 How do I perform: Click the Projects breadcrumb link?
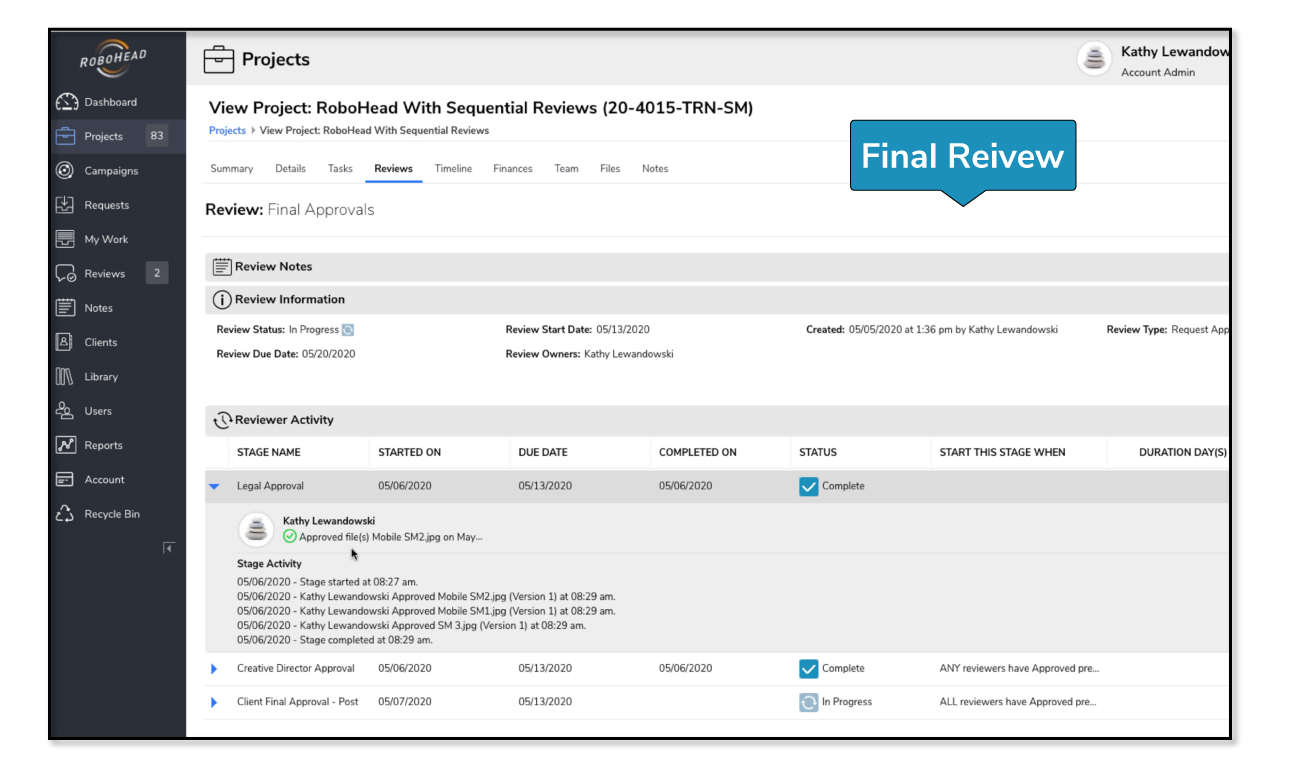click(x=227, y=131)
